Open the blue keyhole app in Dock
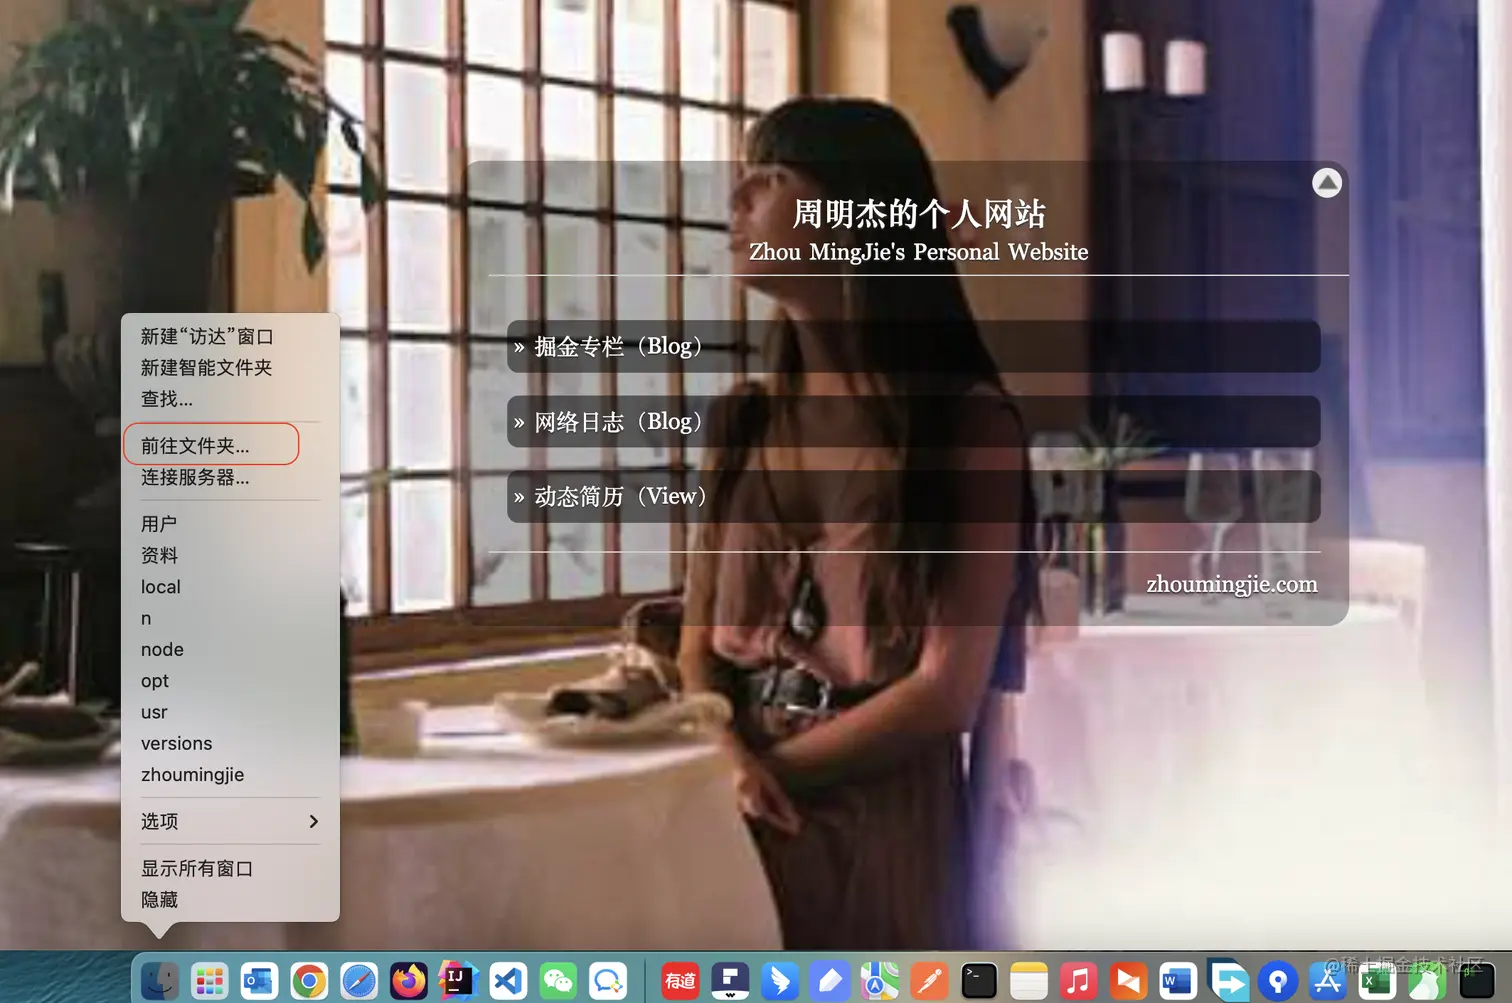The width and height of the screenshot is (1512, 1003). (1277, 981)
